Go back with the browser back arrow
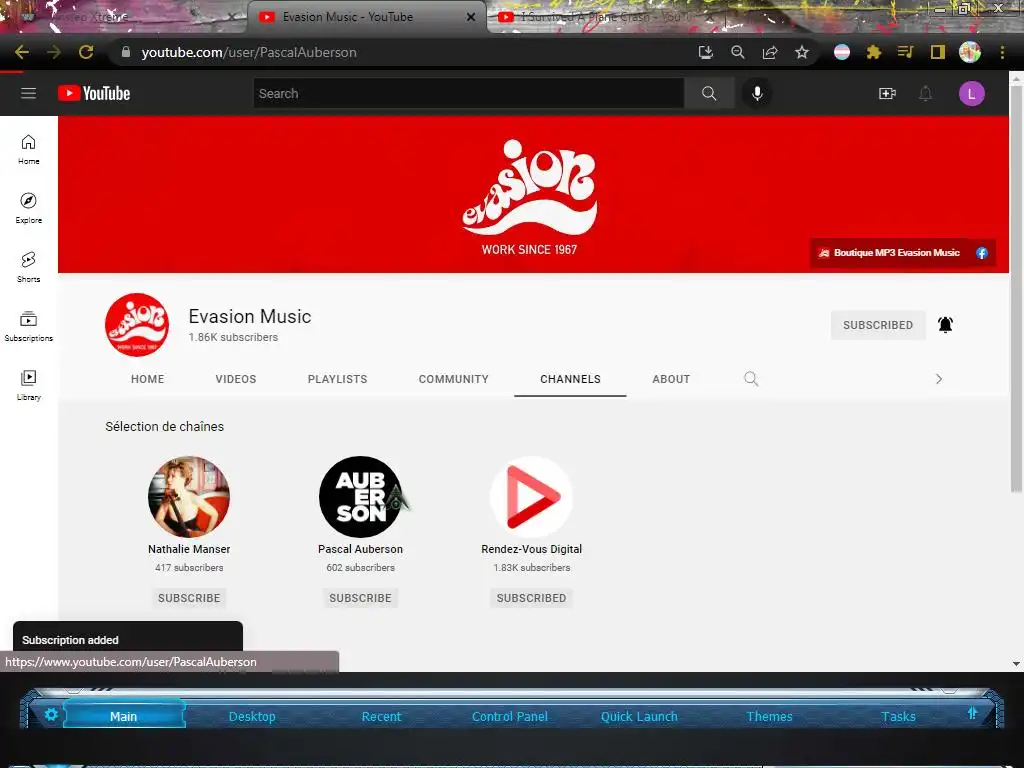 tap(22, 52)
